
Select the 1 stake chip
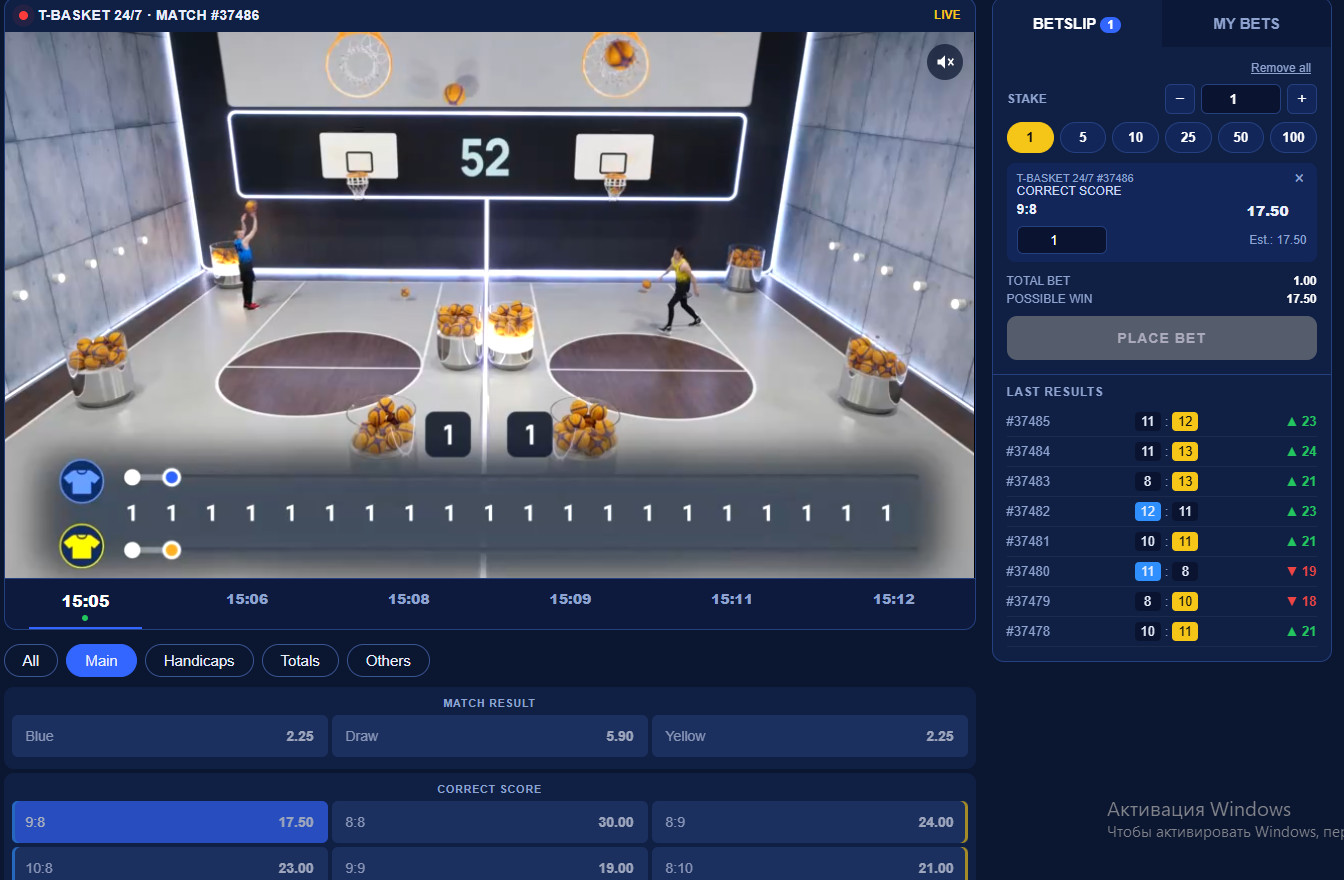[x=1030, y=137]
